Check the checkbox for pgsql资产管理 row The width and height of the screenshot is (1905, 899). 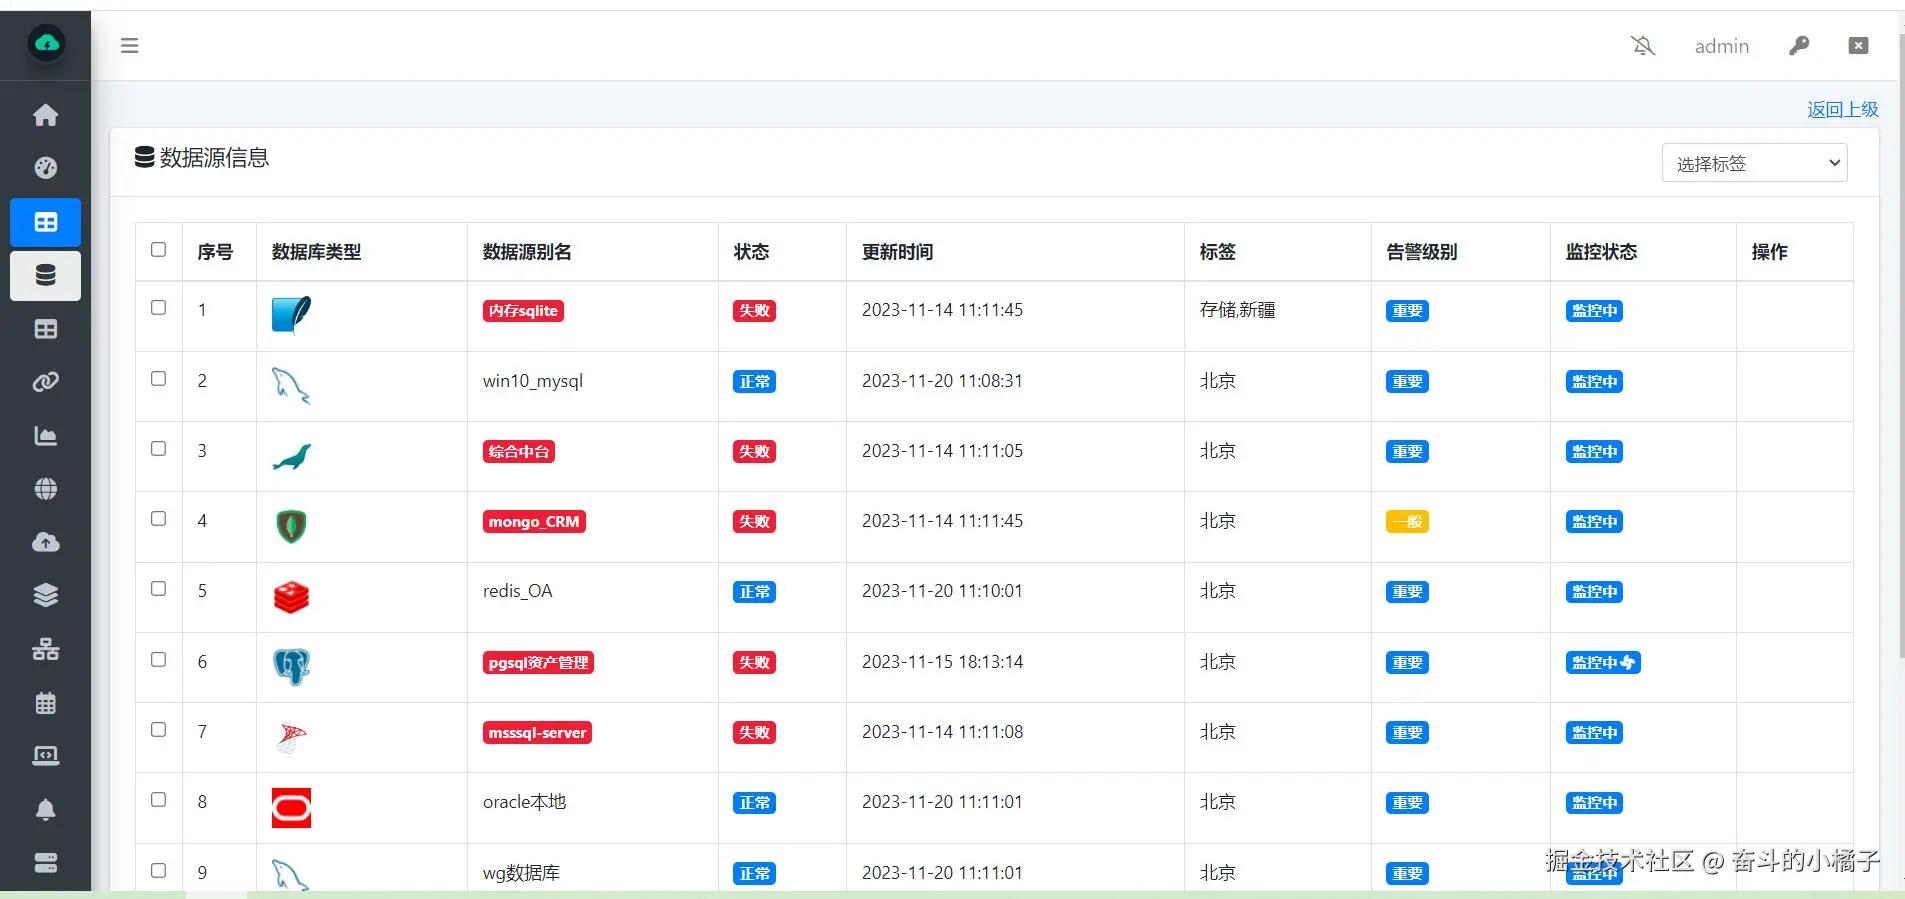(158, 660)
